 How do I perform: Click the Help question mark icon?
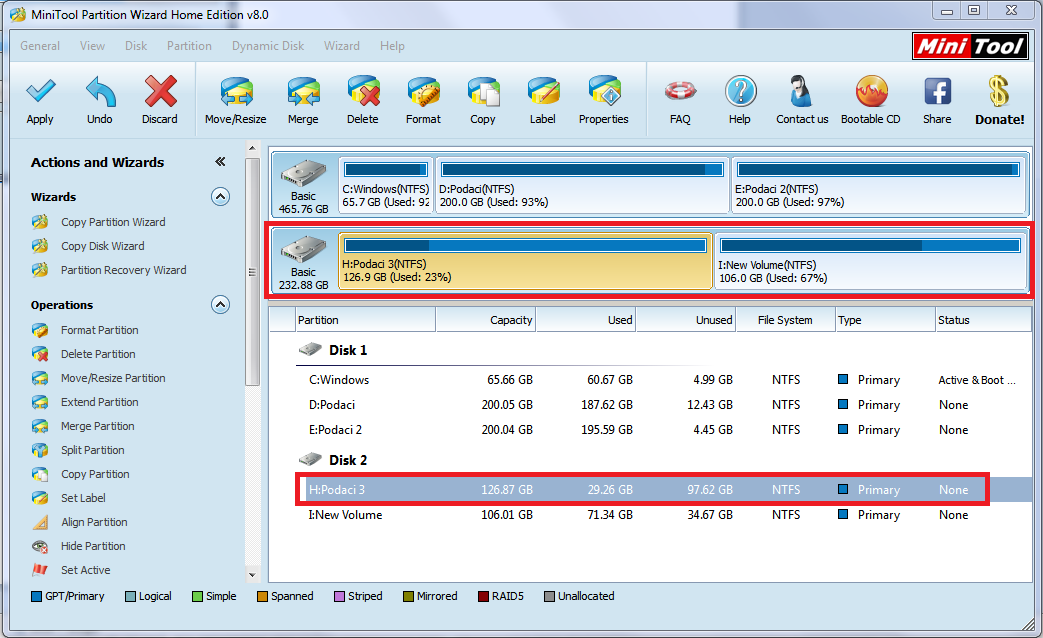(x=740, y=92)
